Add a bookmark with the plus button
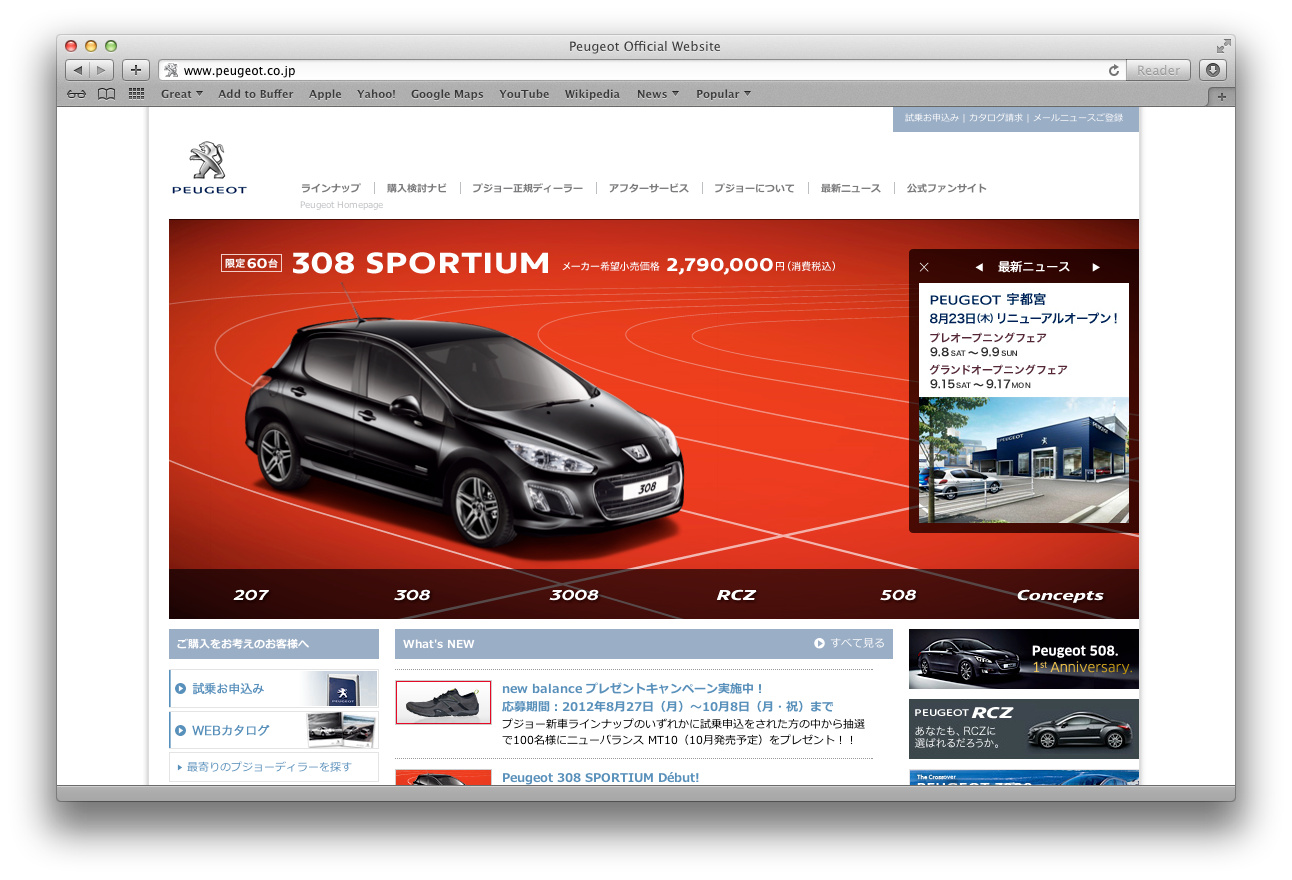This screenshot has height=880, width=1292. click(136, 70)
